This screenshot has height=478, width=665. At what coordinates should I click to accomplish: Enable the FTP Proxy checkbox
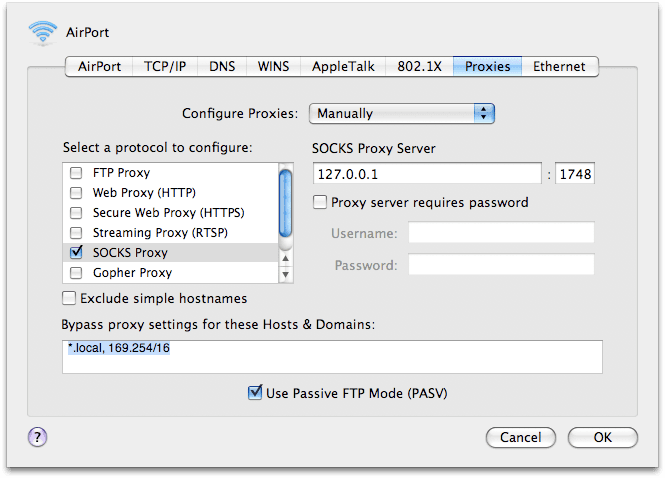coord(76,173)
